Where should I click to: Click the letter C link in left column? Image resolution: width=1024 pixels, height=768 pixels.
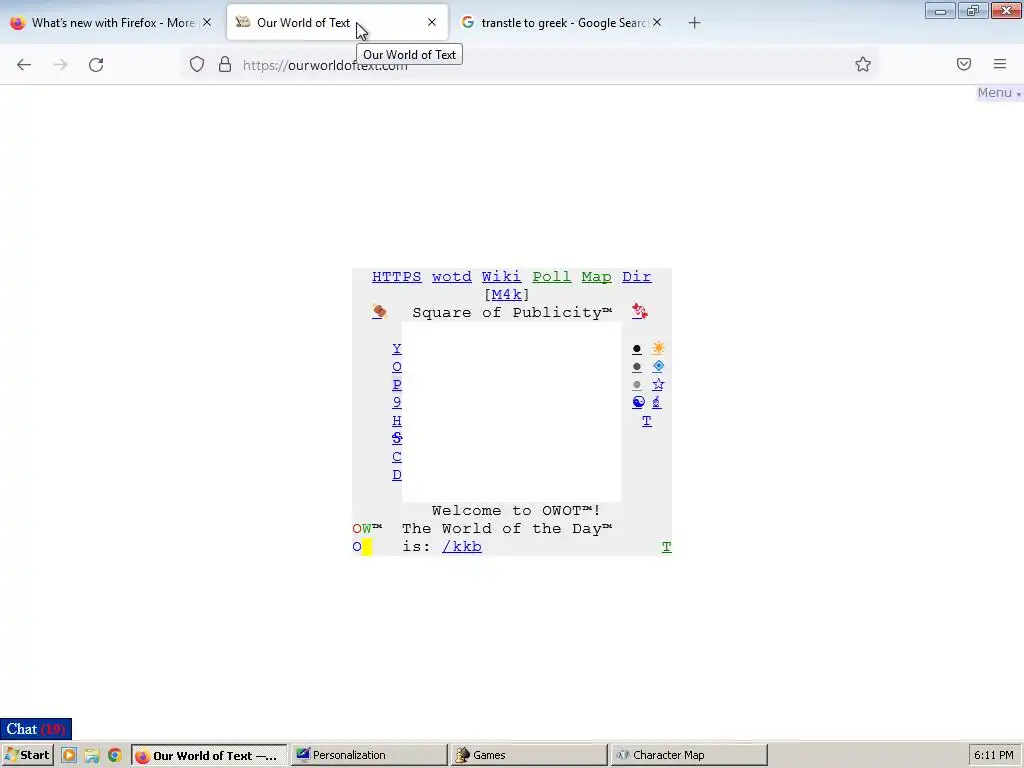coord(396,456)
